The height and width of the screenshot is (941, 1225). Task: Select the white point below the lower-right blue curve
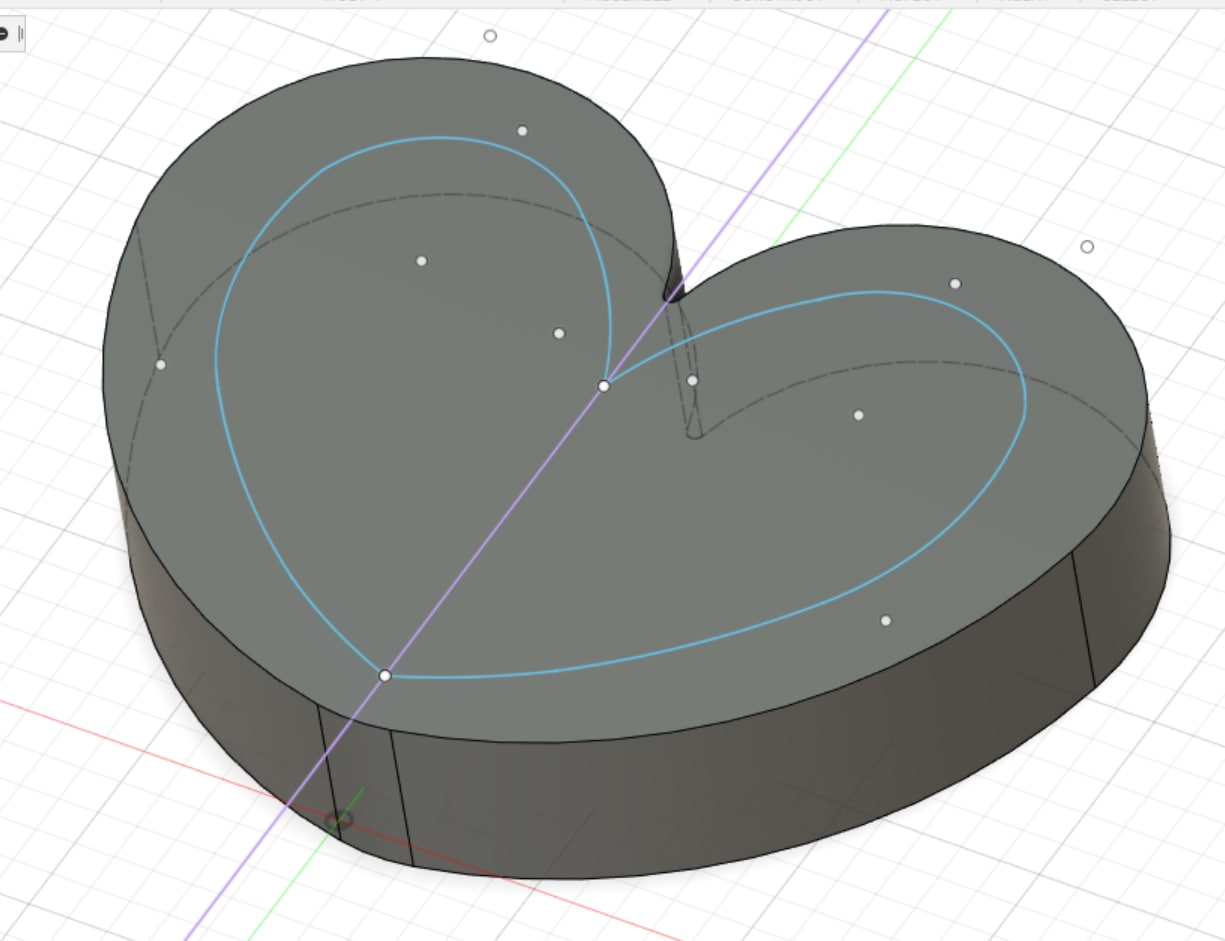(886, 621)
